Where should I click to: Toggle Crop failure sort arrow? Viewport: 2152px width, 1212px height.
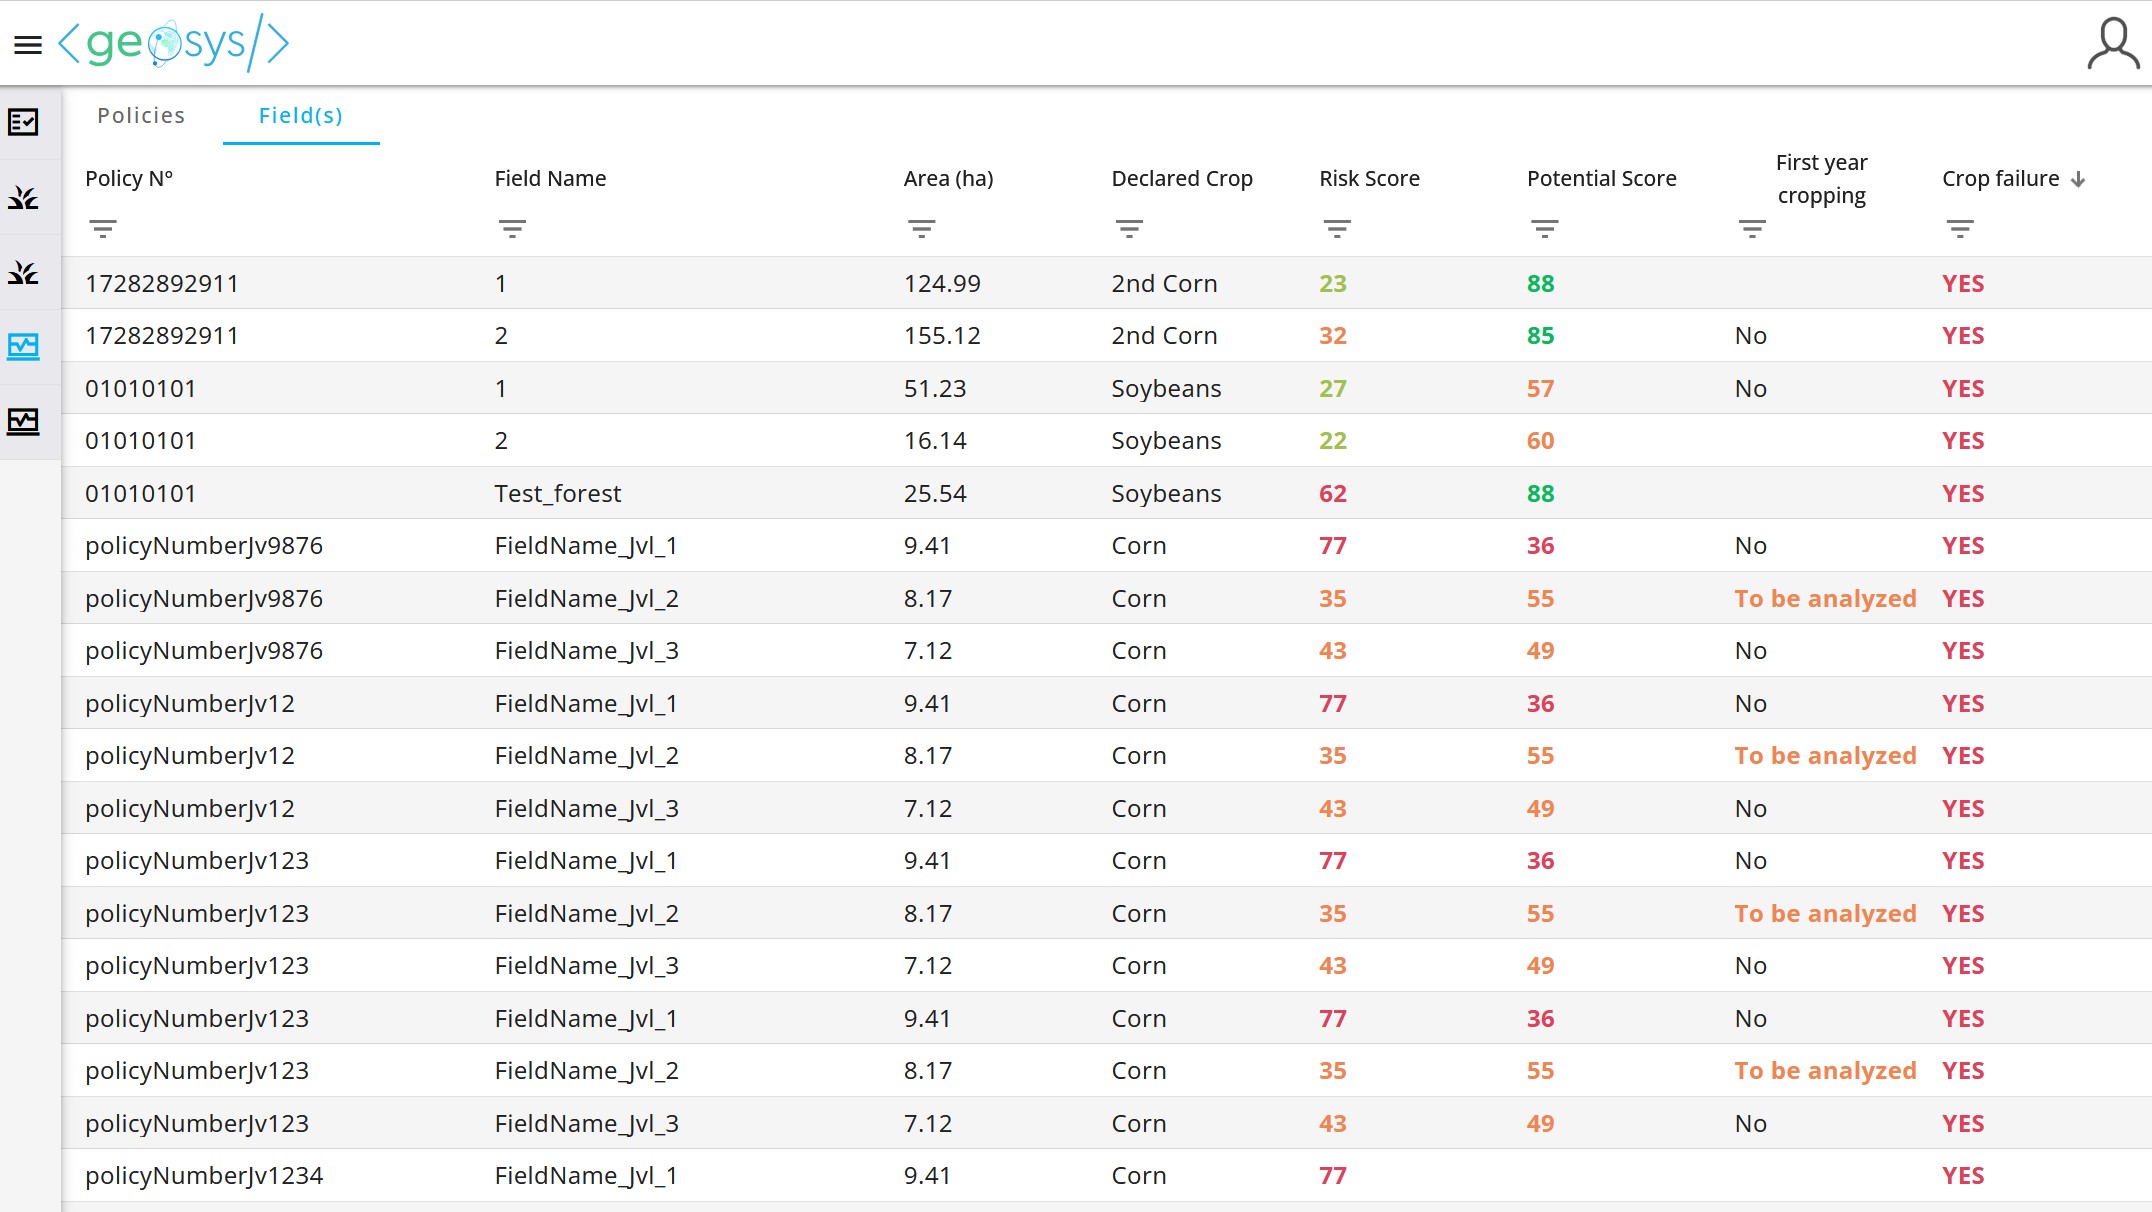(x=2078, y=179)
